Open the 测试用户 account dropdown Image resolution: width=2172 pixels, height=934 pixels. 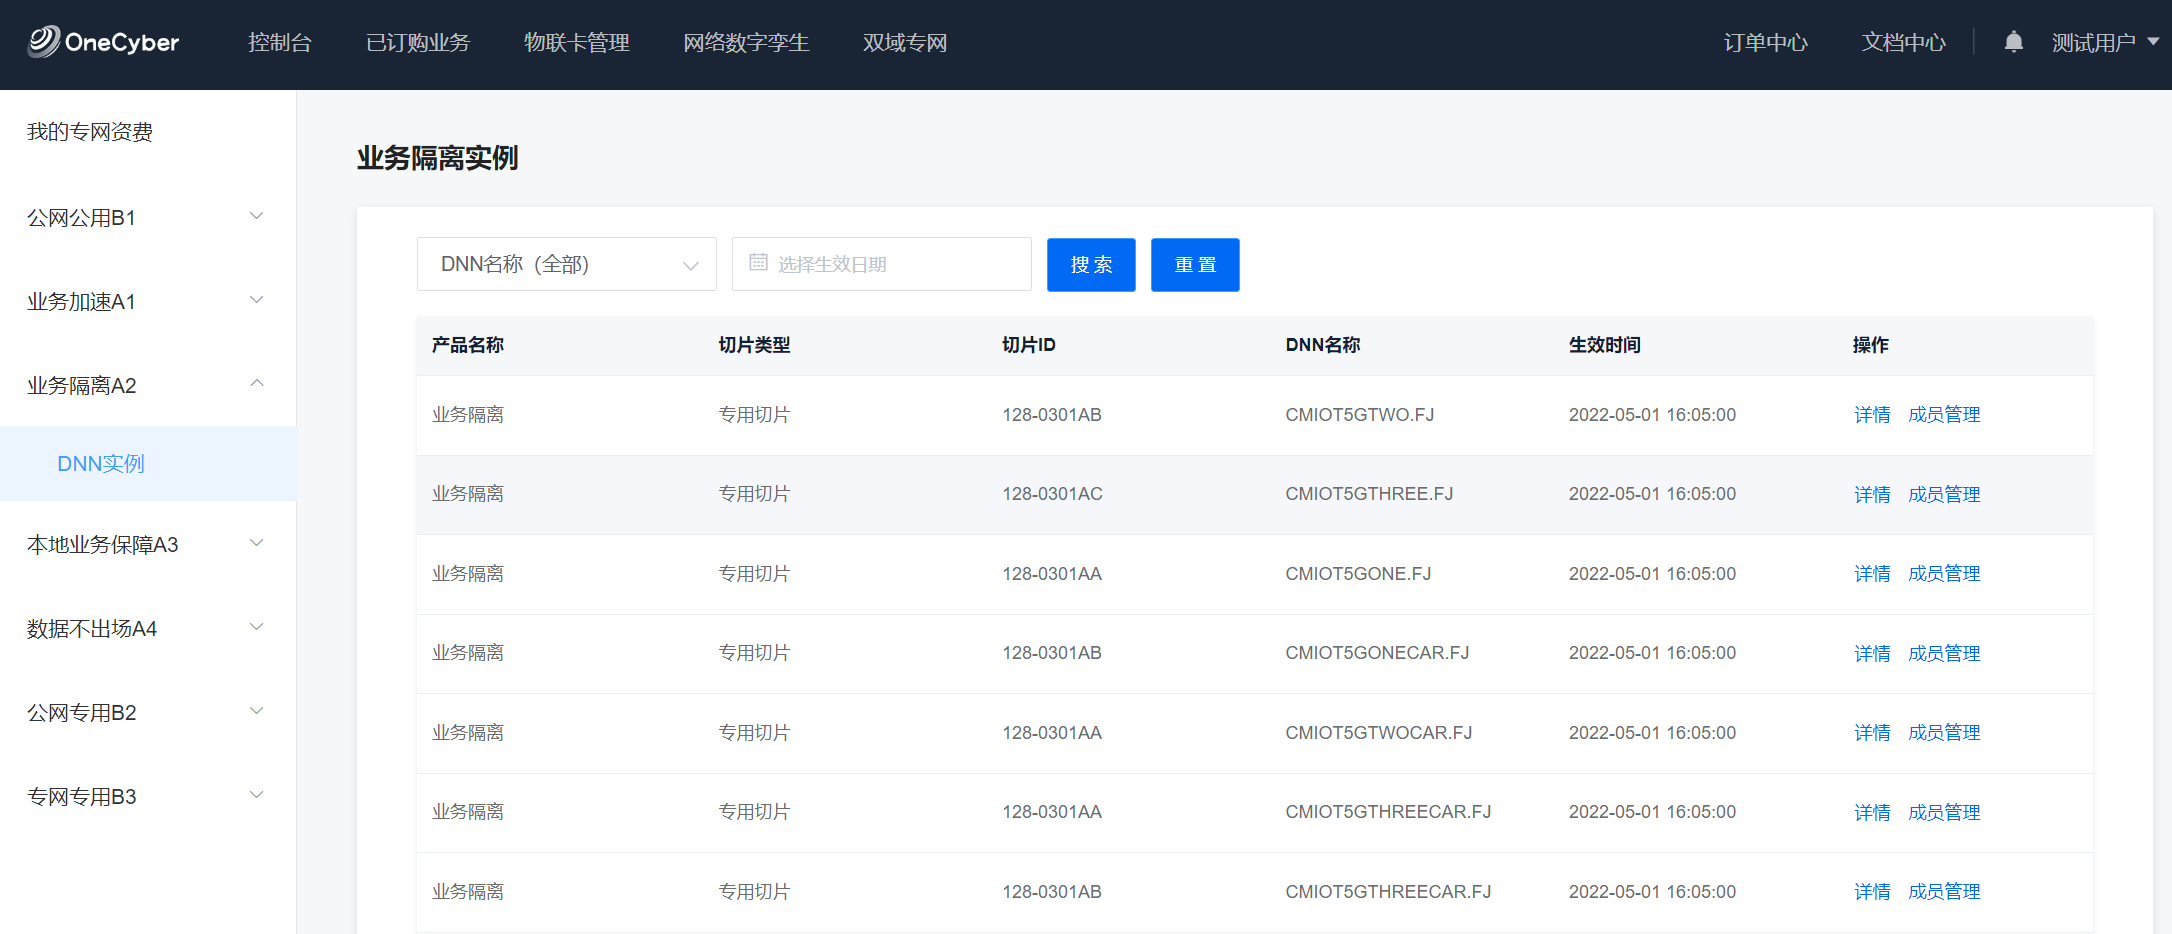(x=2104, y=42)
